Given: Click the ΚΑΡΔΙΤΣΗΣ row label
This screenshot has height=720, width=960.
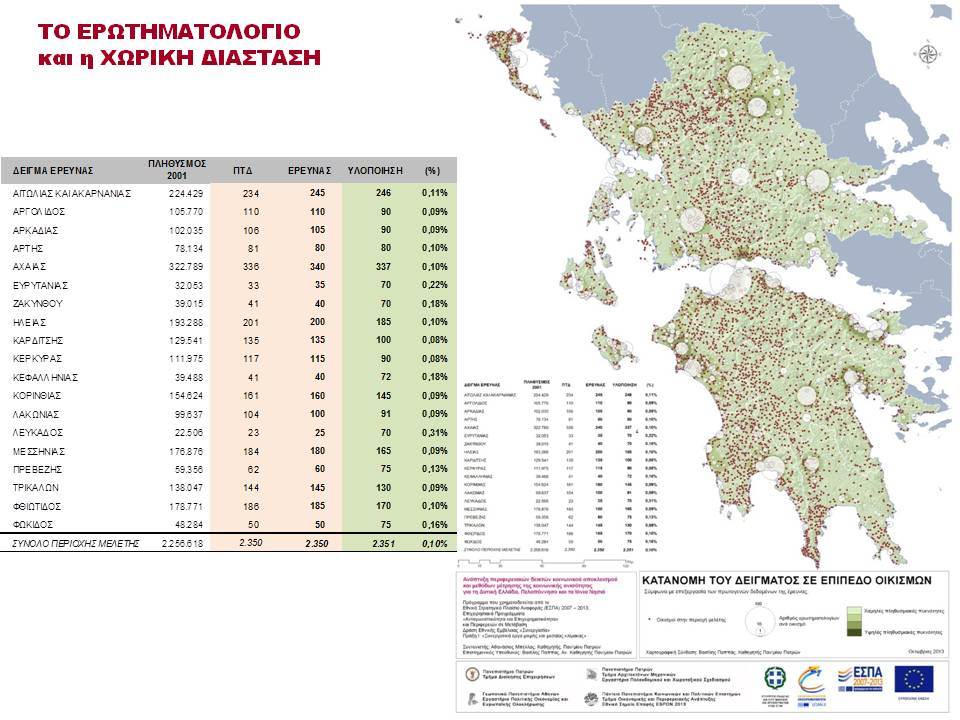Looking at the screenshot, I should (38, 340).
